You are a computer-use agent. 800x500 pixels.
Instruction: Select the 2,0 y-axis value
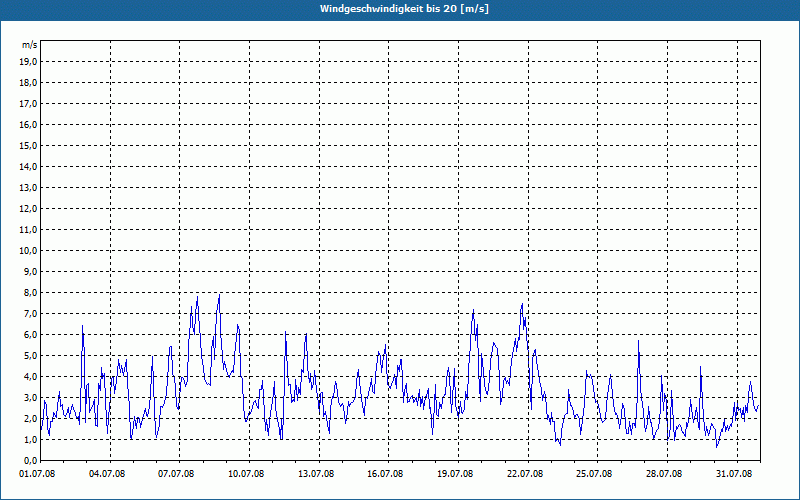click(x=31, y=418)
